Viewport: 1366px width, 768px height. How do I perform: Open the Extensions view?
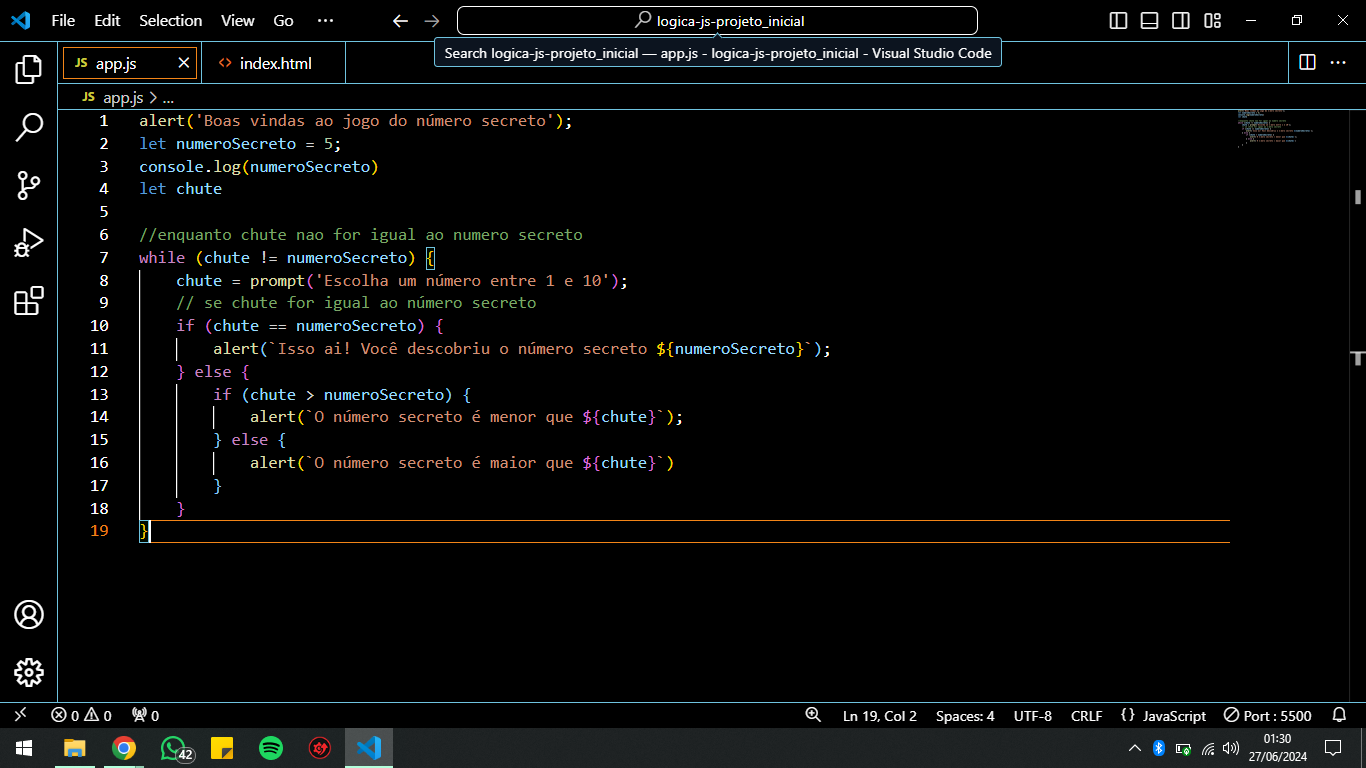[28, 301]
